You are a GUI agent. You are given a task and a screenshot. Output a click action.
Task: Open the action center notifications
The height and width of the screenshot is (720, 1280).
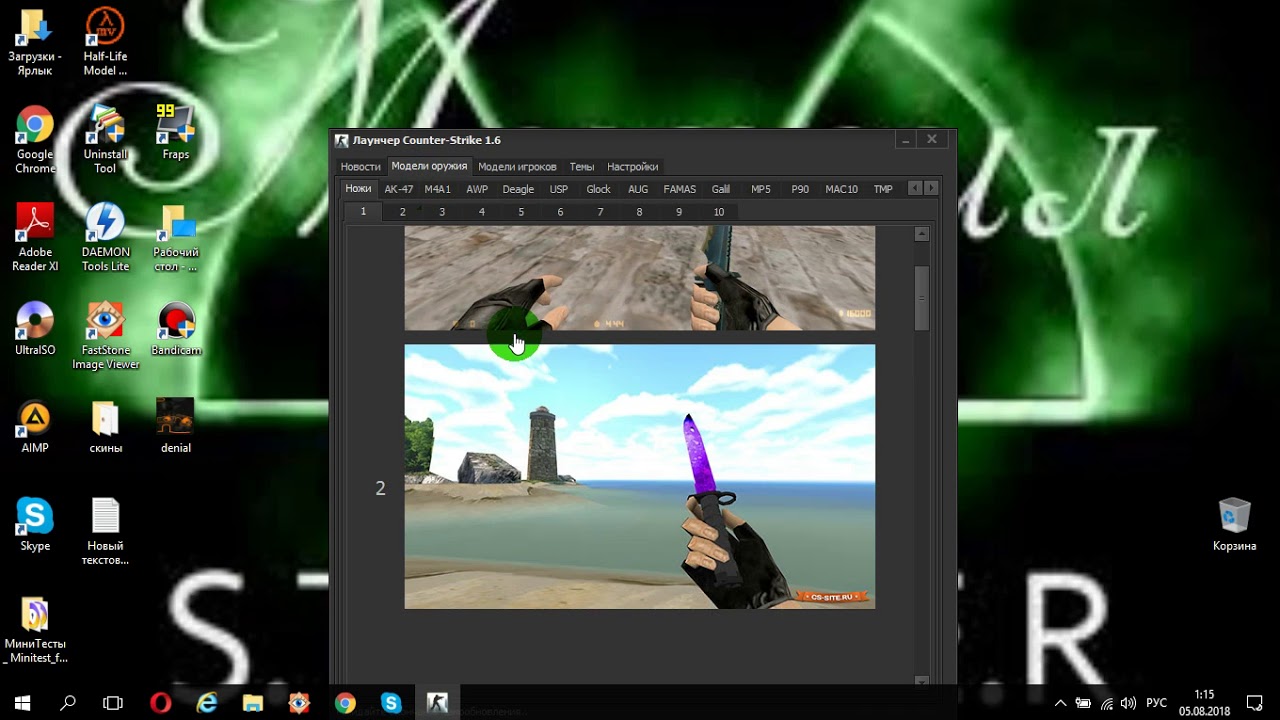point(1255,703)
